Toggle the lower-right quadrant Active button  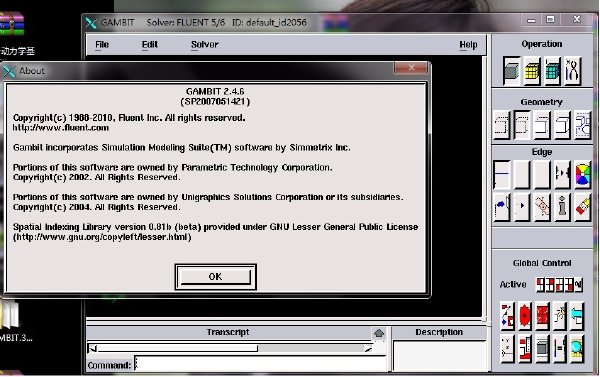click(x=569, y=285)
